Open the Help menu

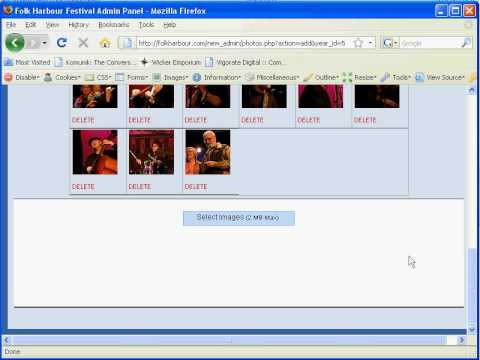(169, 25)
